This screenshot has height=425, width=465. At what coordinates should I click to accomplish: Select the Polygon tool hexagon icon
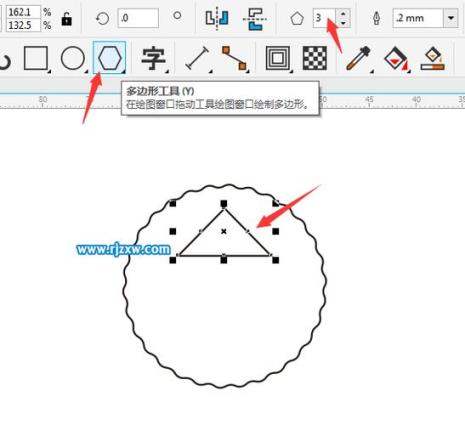pyautogui.click(x=109, y=58)
